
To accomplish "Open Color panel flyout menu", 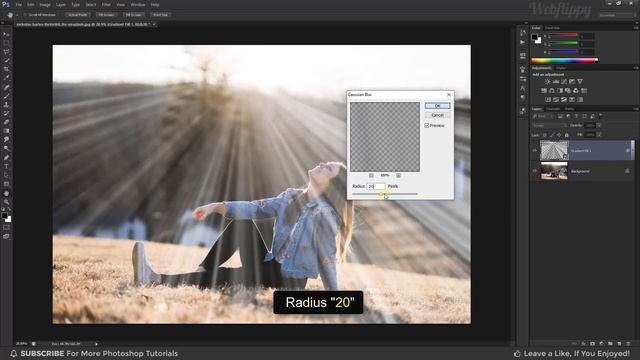I will (636, 28).
